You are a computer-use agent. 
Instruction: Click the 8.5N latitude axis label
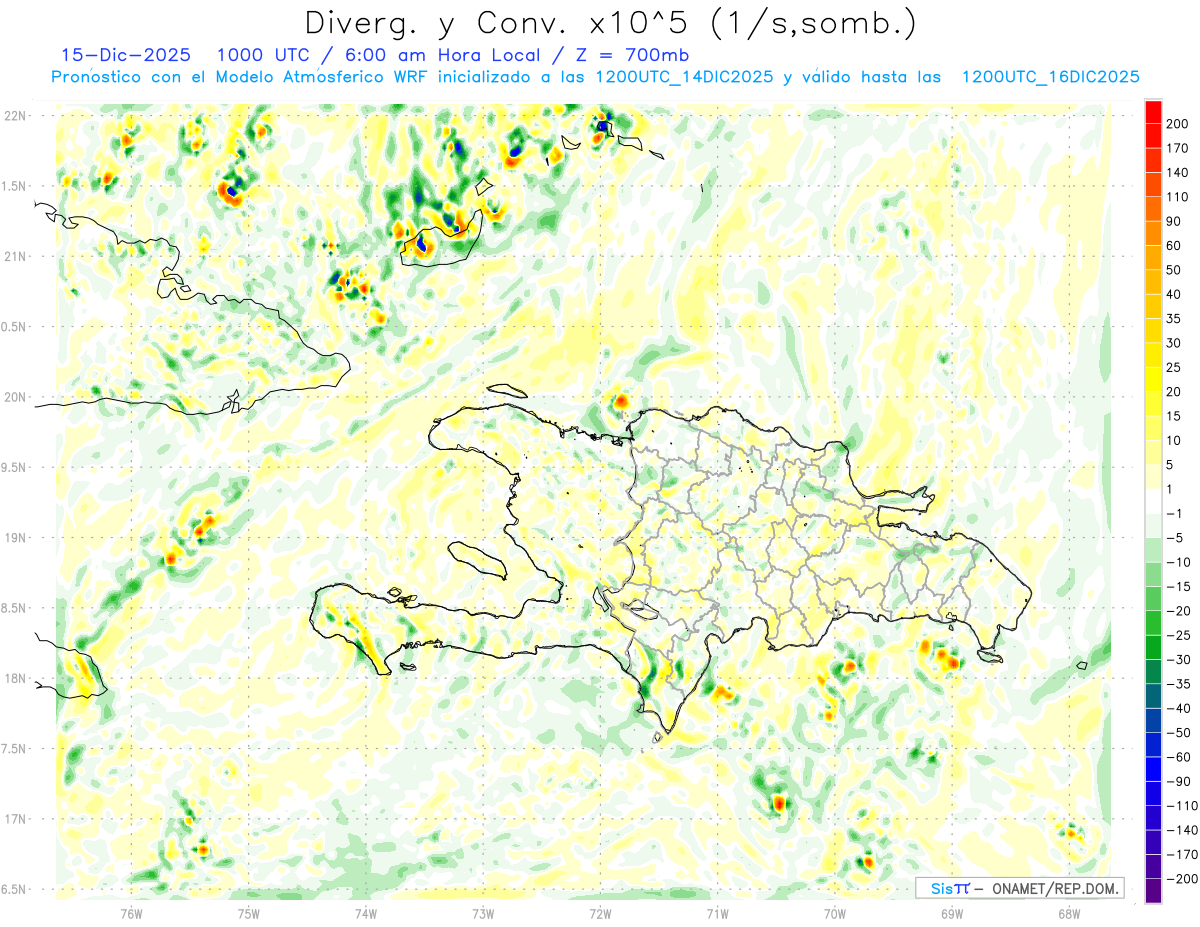point(15,608)
